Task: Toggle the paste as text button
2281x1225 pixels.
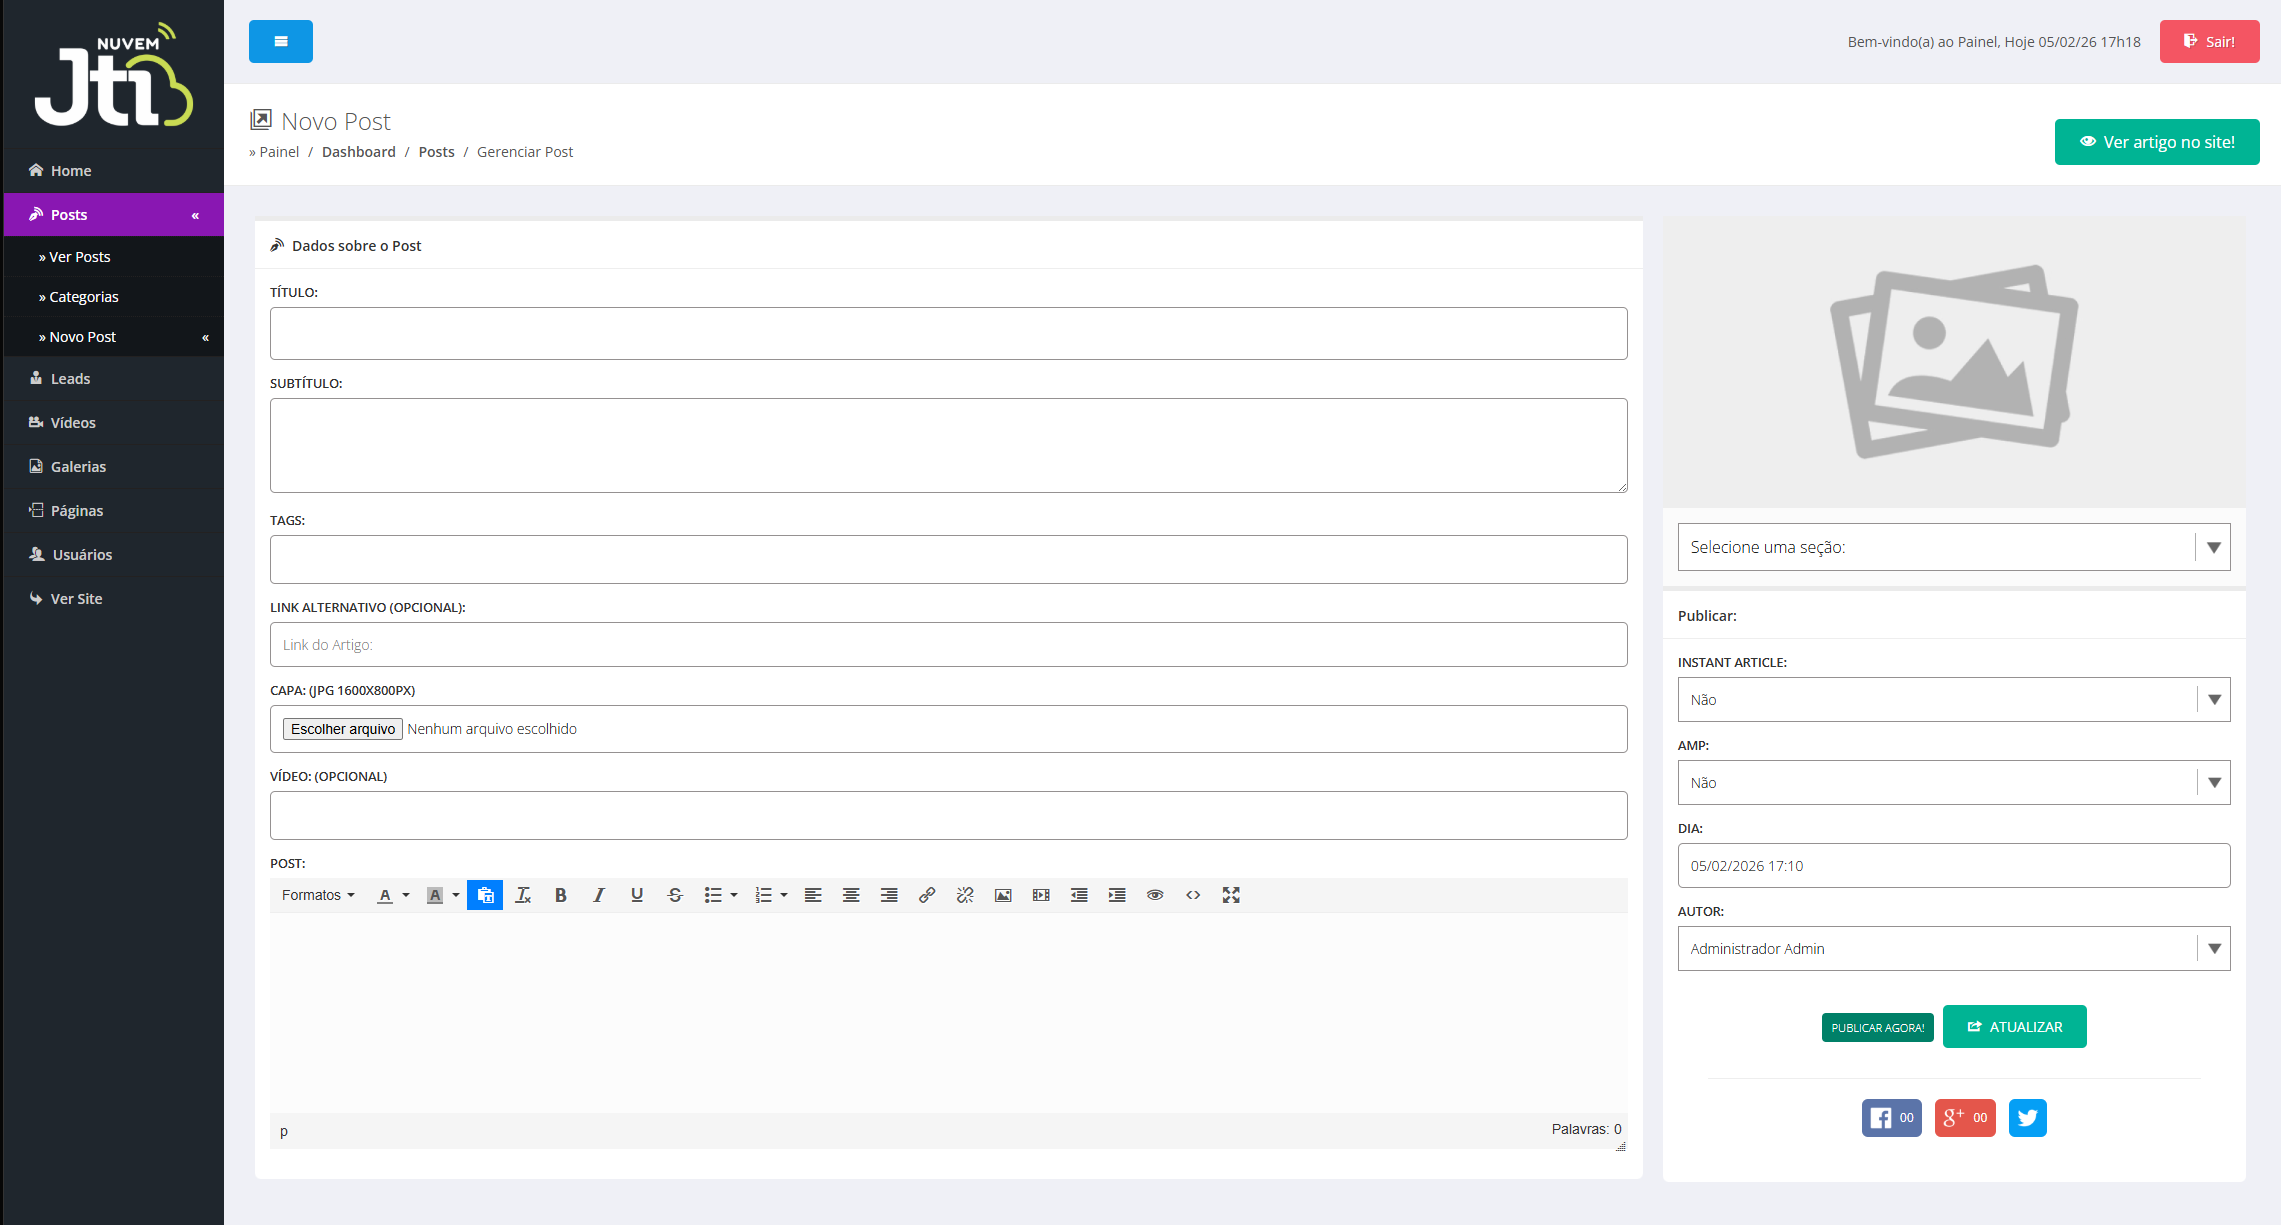Action: tap(485, 895)
